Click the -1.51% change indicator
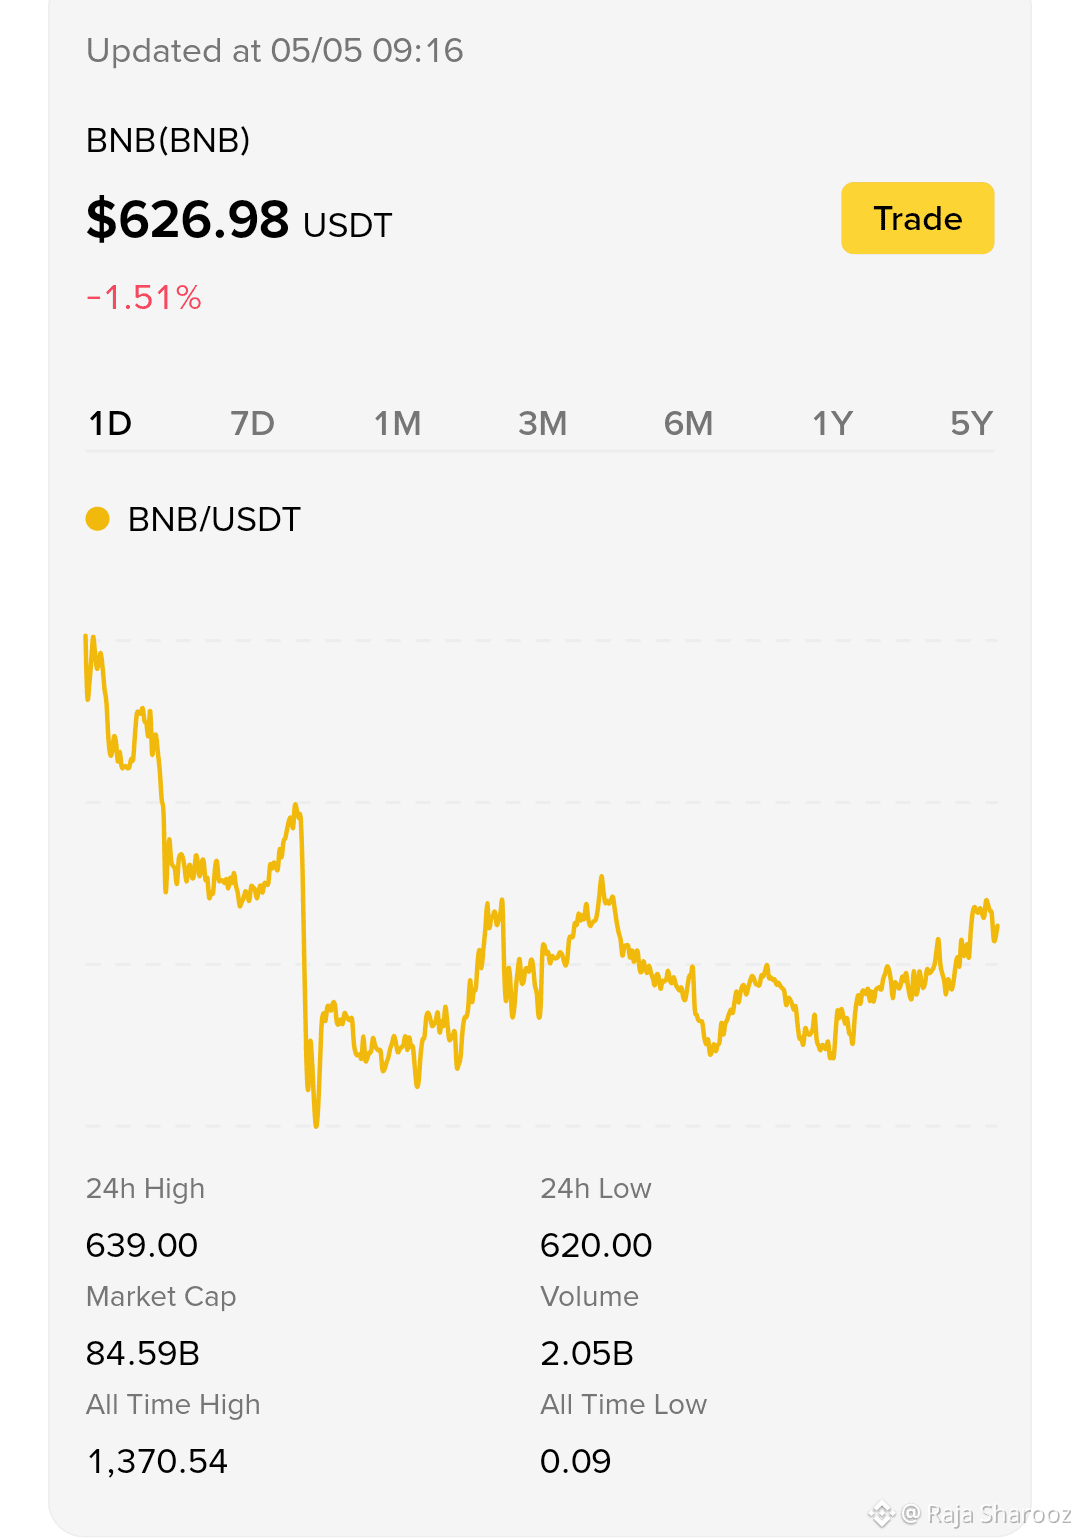Screen dimensions: 1079x1539 [144, 298]
